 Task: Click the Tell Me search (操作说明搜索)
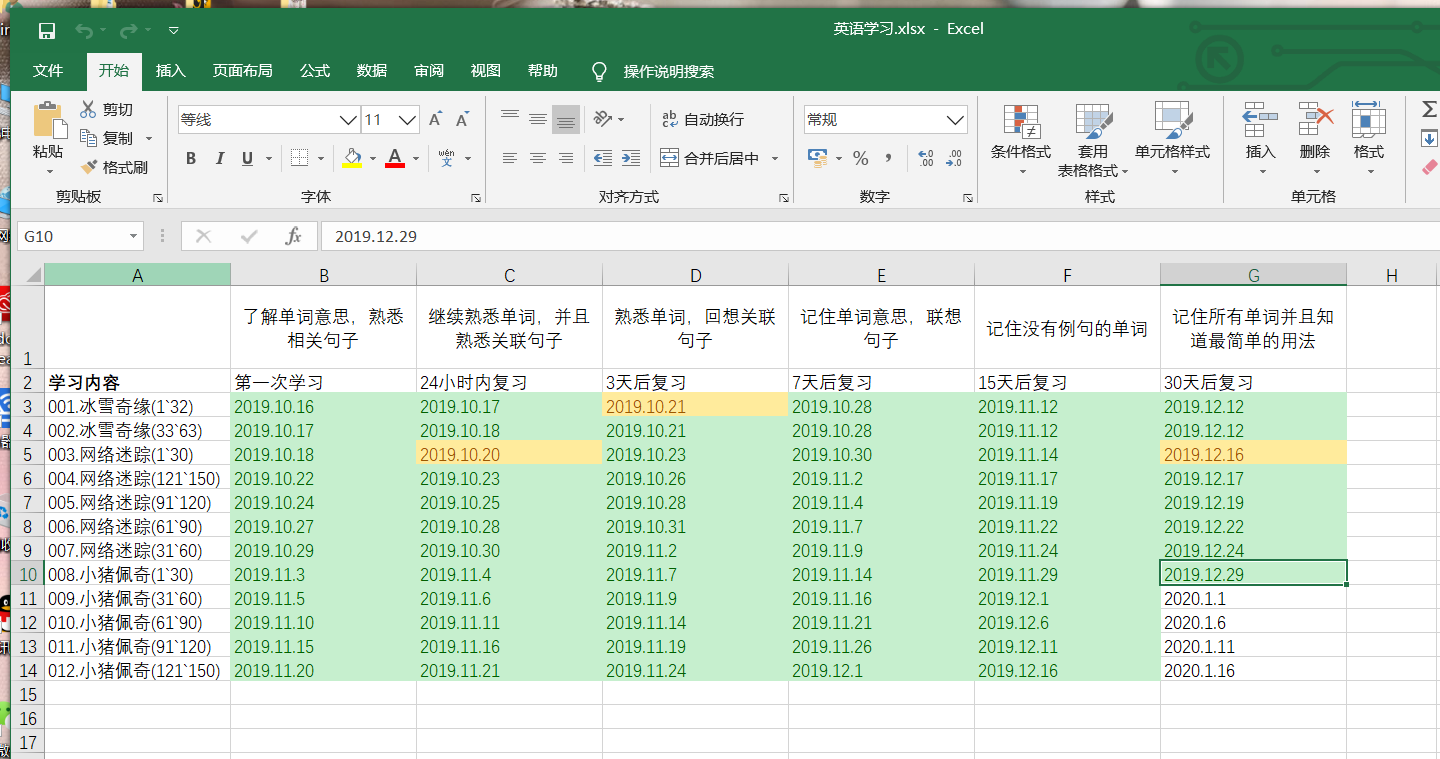654,71
